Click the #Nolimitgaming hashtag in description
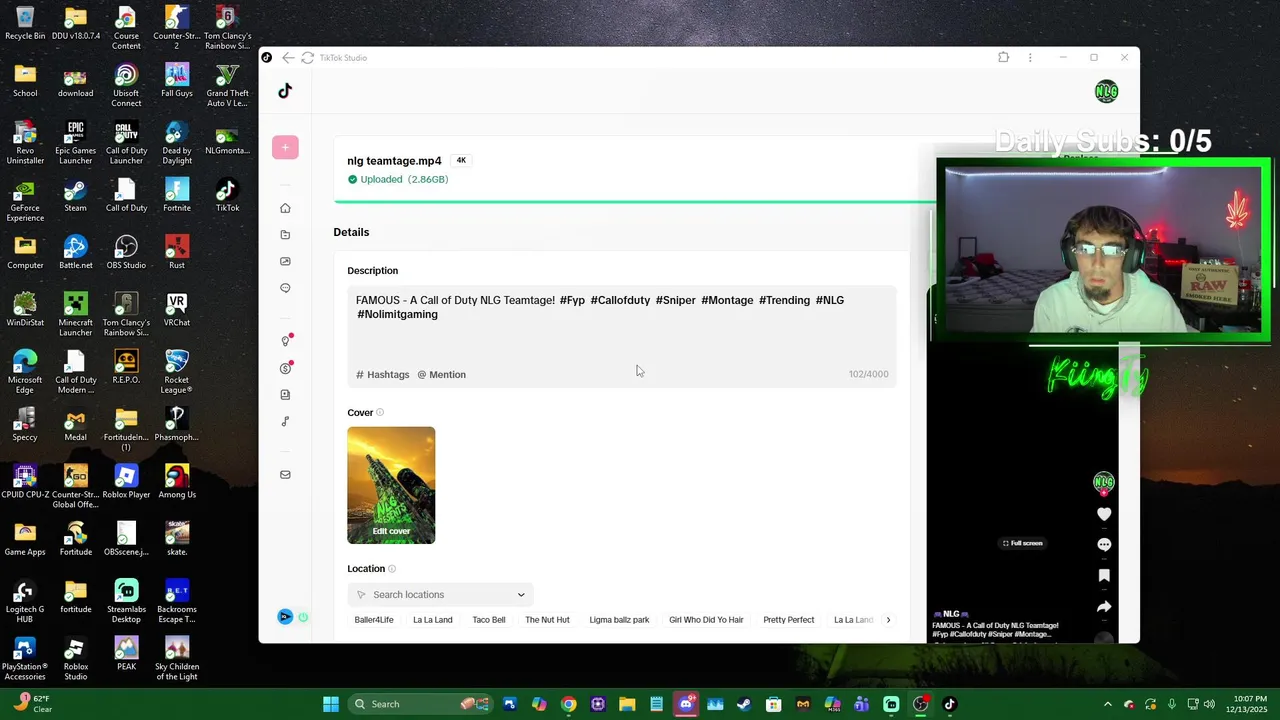The height and width of the screenshot is (720, 1280). tap(397, 315)
